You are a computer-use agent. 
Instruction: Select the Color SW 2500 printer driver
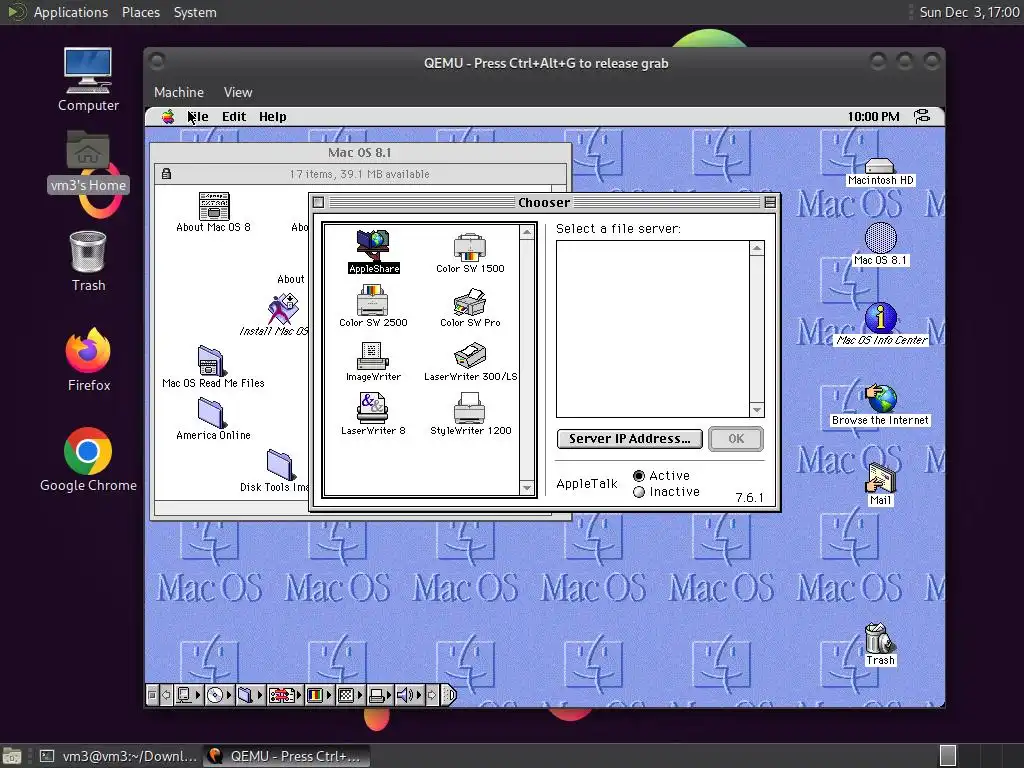coord(373,306)
